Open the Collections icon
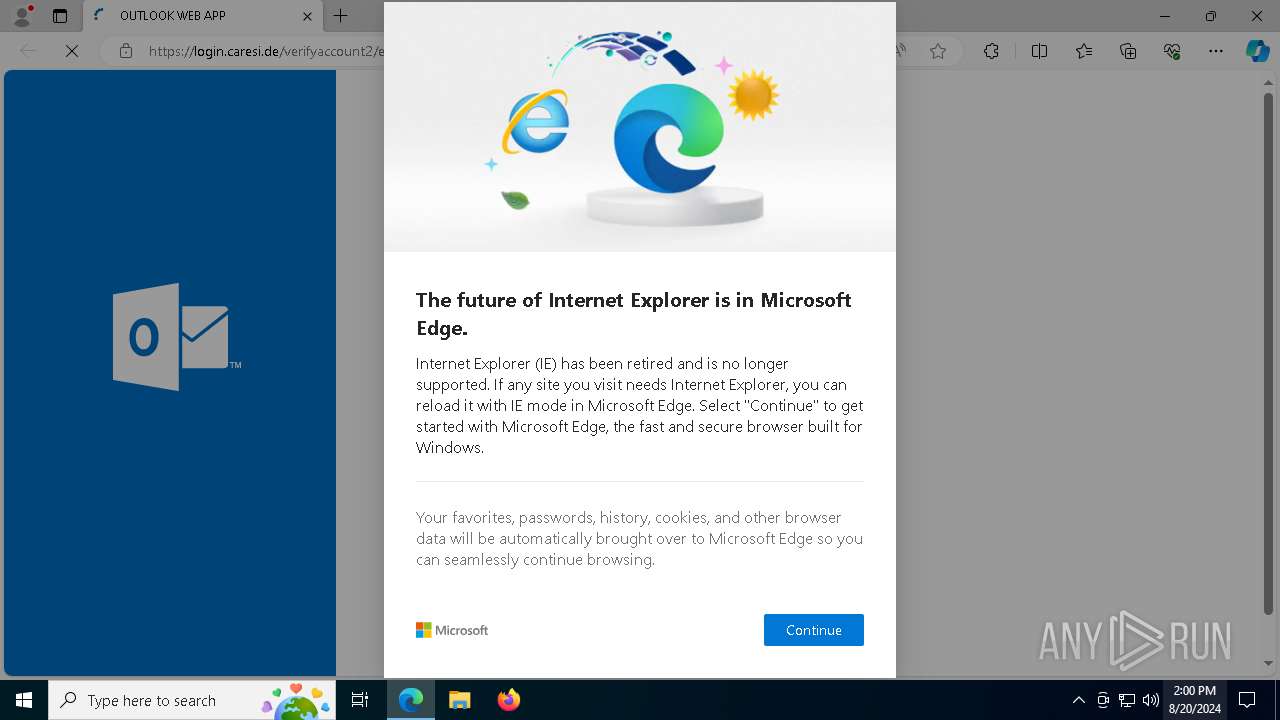The image size is (1280, 720). (x=1128, y=51)
